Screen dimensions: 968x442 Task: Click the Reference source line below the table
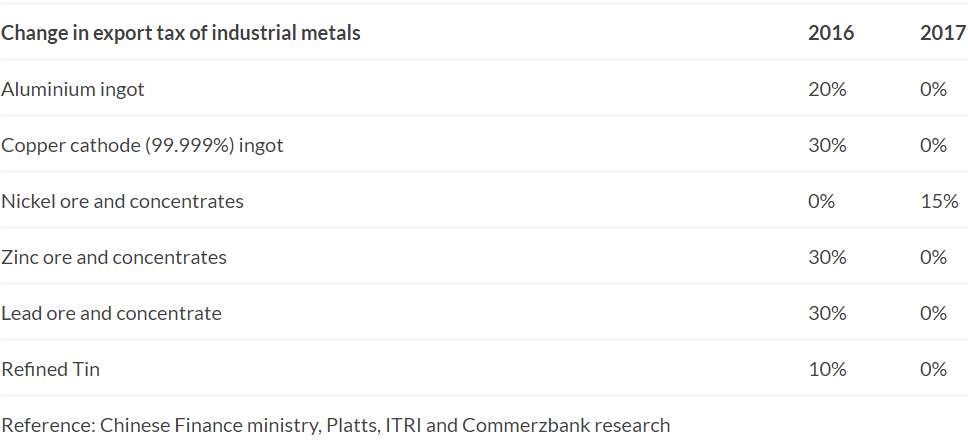click(335, 425)
